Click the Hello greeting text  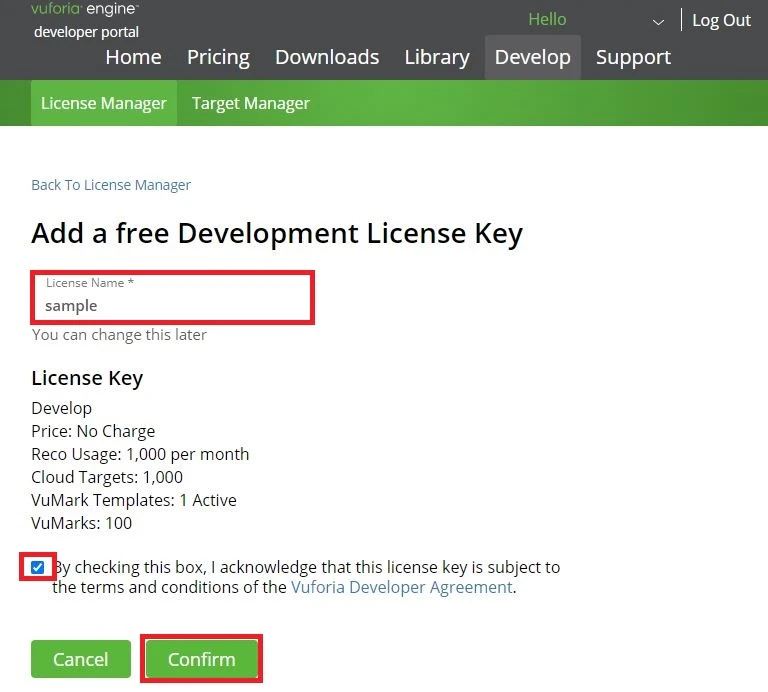click(547, 20)
